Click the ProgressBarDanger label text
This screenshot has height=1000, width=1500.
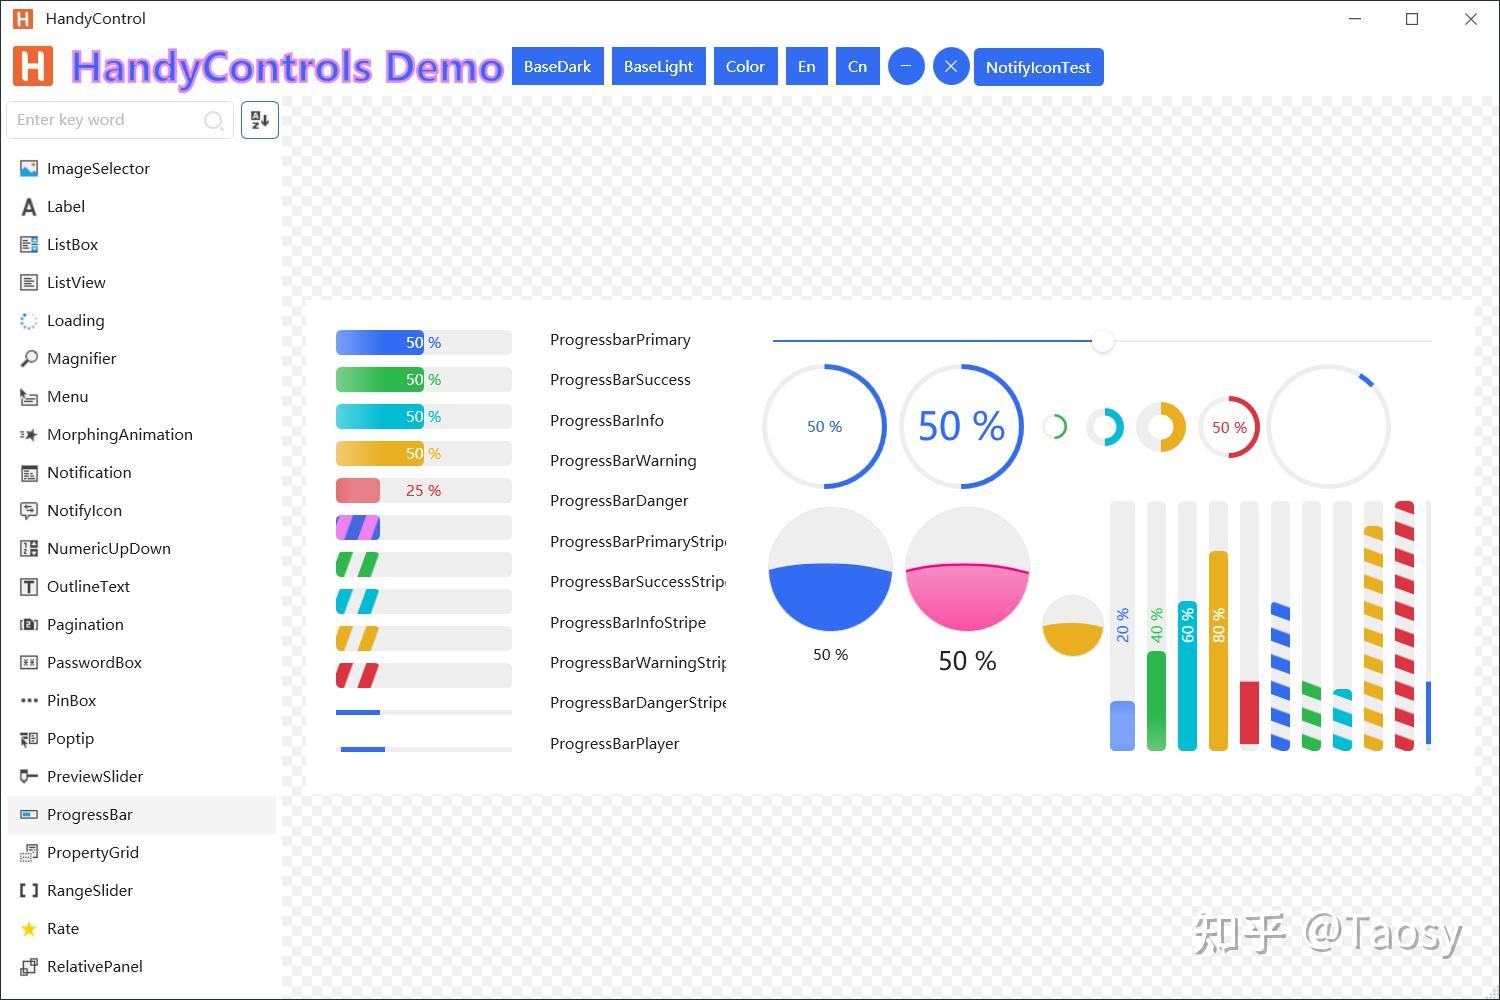(x=619, y=501)
